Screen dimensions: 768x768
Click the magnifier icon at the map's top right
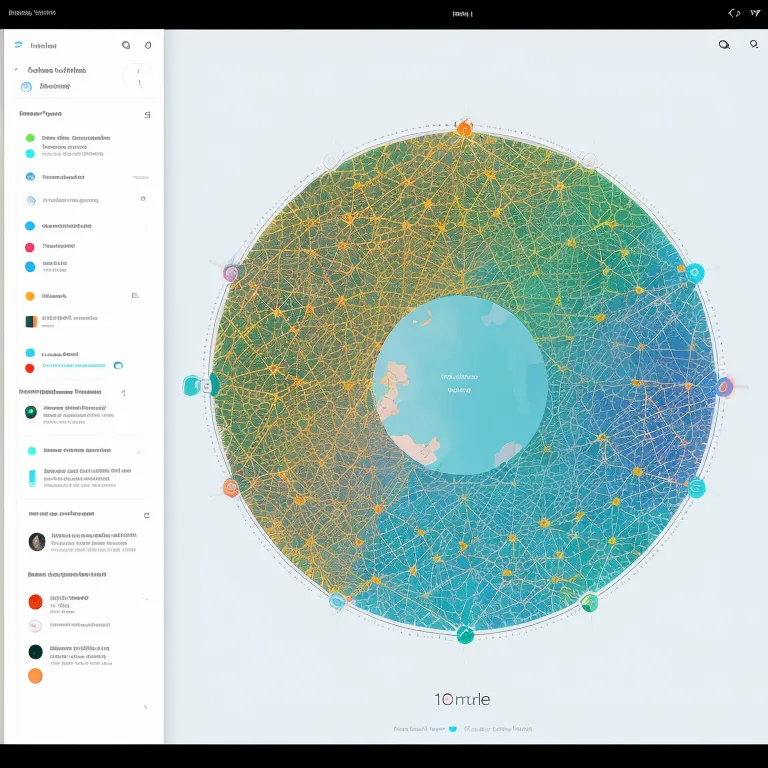(x=724, y=45)
